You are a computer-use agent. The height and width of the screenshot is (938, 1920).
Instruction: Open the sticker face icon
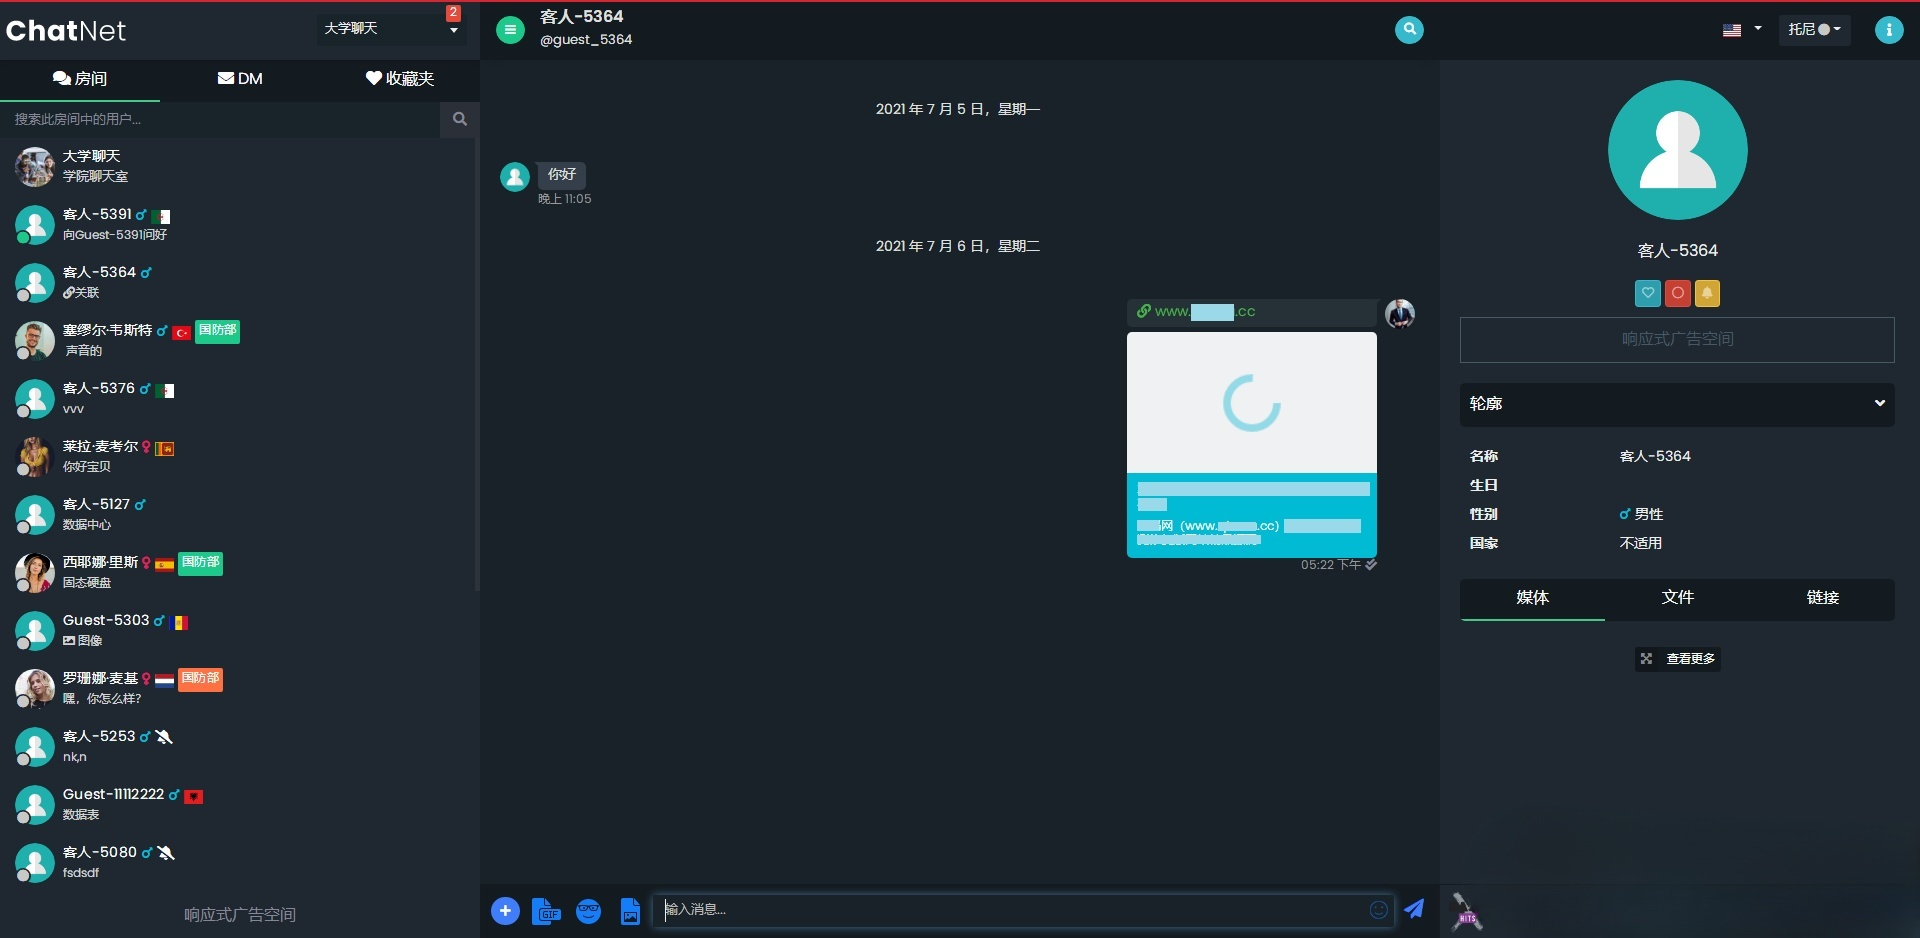point(588,911)
